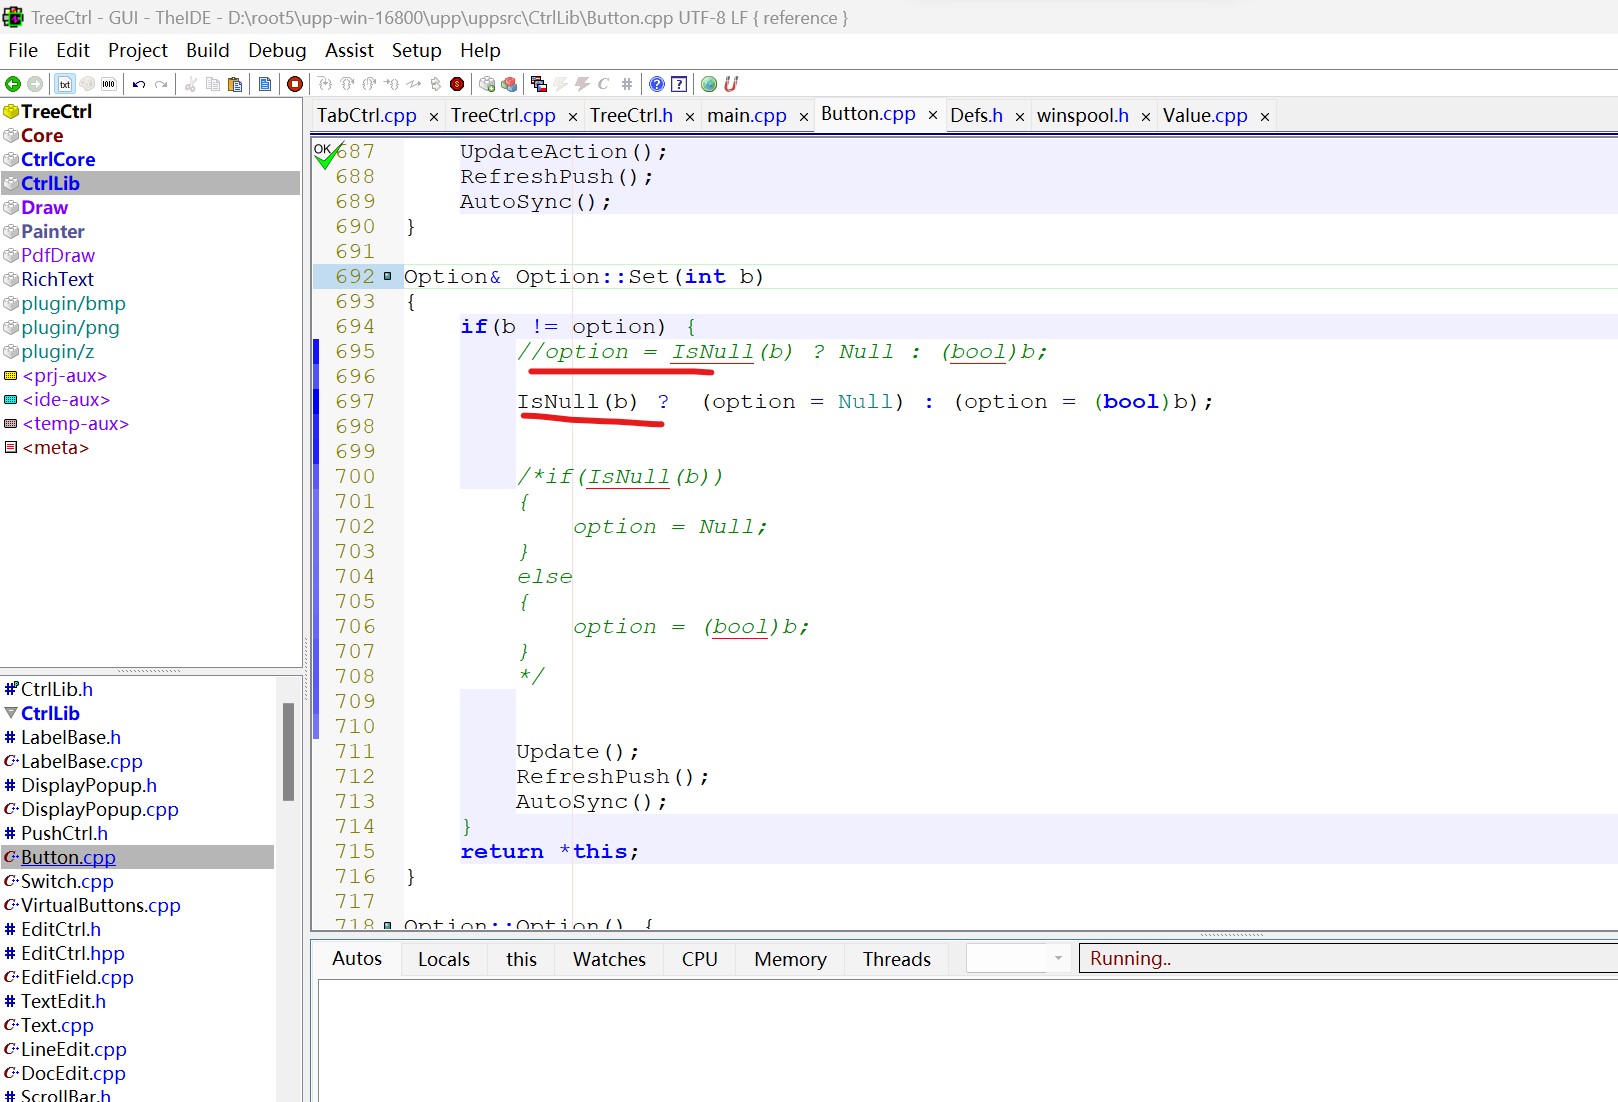1618x1102 pixels.
Task: Click the red magnet U icon
Action: (731, 84)
